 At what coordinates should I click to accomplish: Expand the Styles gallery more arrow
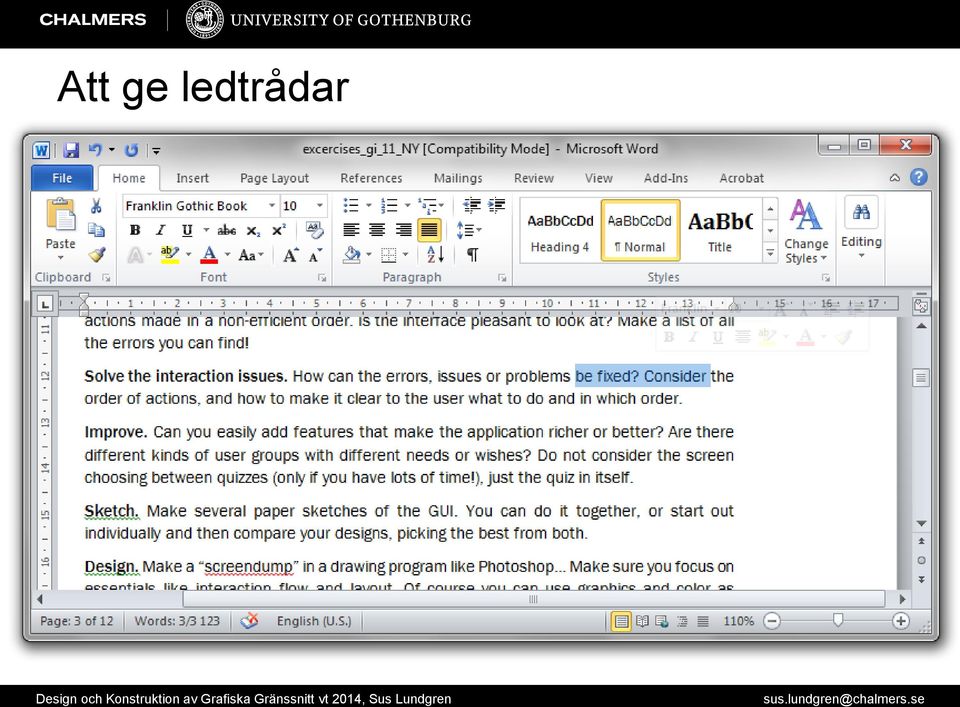[770, 252]
